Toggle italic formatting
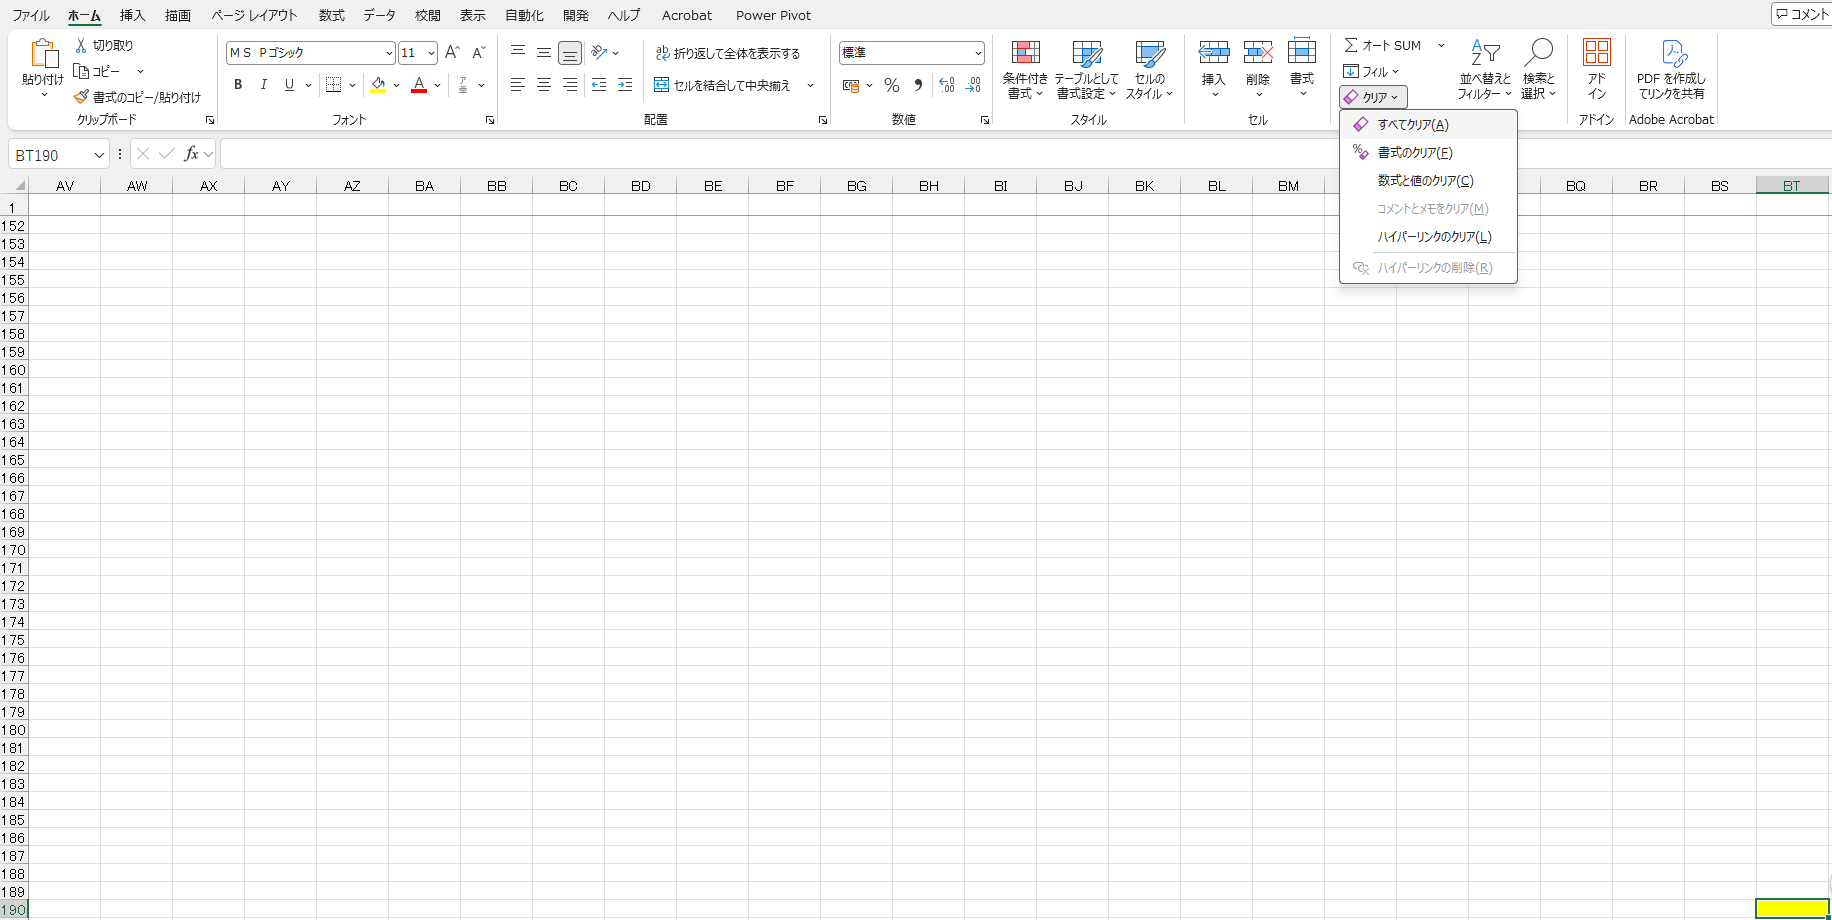Viewport: 1832px width, 920px height. click(264, 85)
